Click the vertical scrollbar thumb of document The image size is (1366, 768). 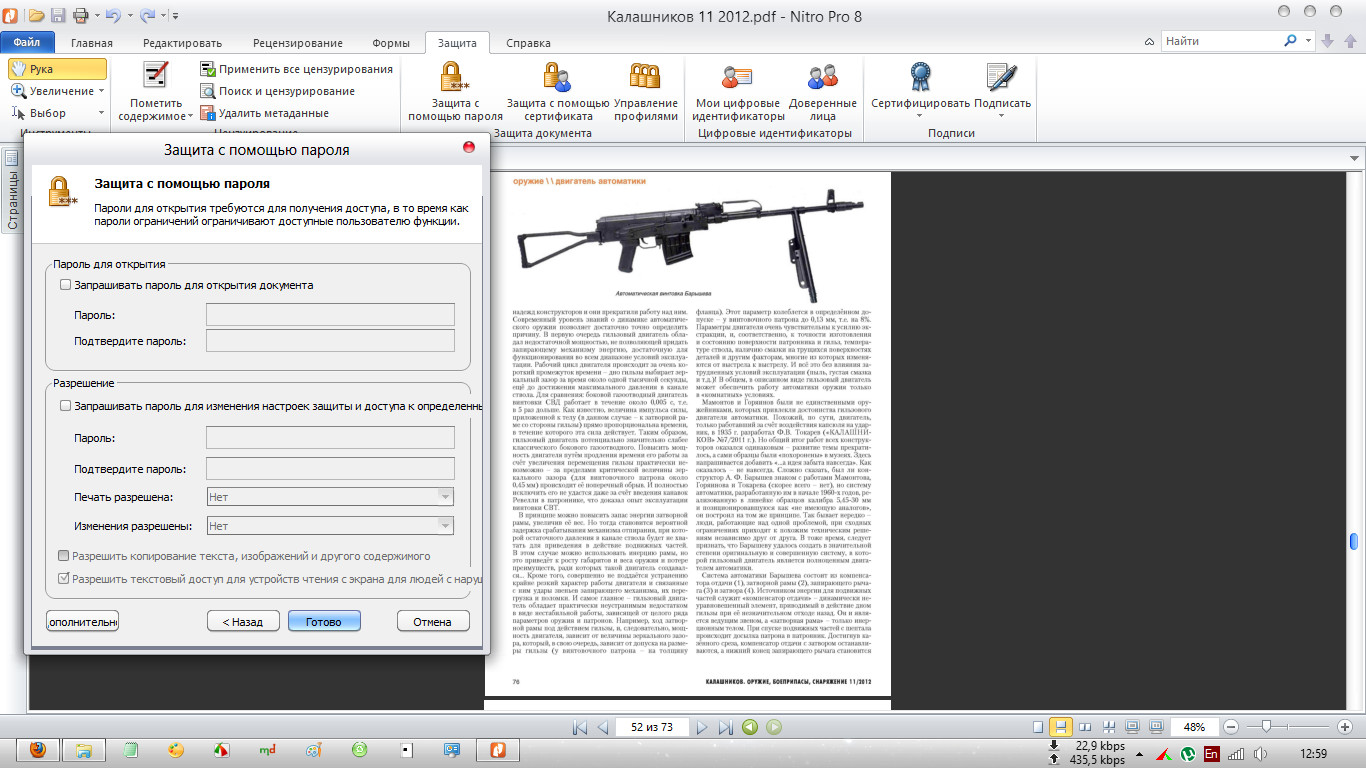1354,541
